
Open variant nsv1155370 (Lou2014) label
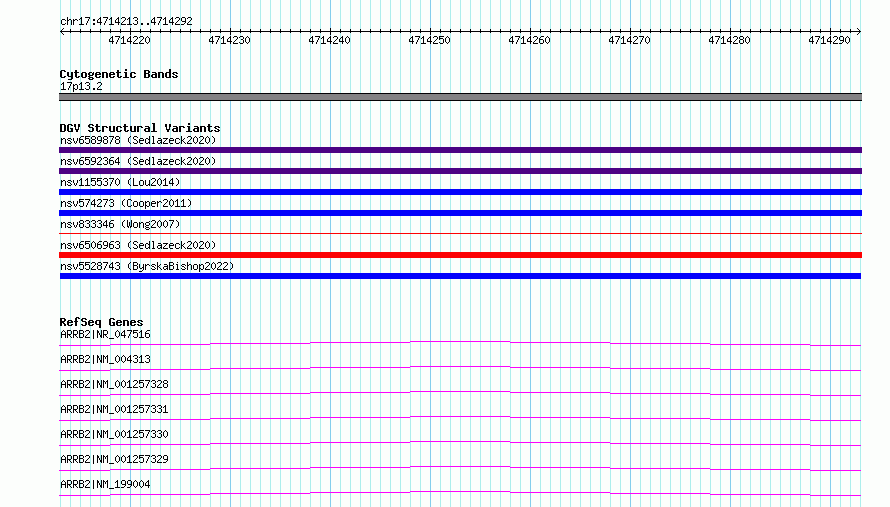tap(120, 182)
